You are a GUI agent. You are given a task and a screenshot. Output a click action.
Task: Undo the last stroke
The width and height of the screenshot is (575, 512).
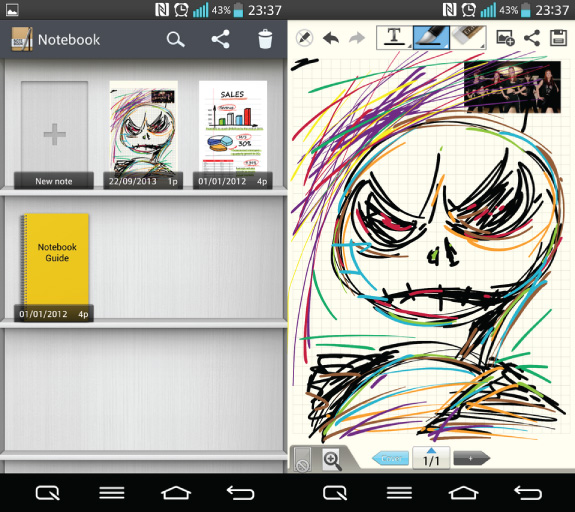(331, 38)
